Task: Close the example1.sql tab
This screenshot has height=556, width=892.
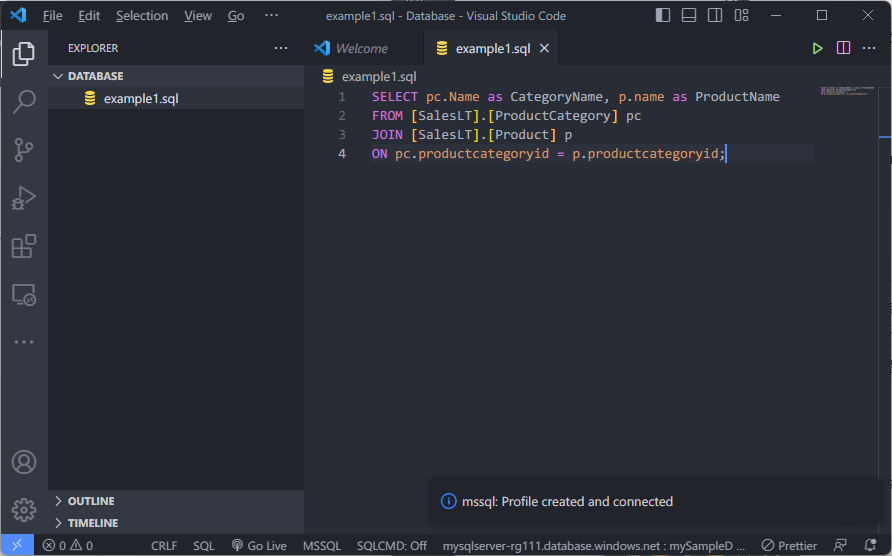Action: click(544, 48)
